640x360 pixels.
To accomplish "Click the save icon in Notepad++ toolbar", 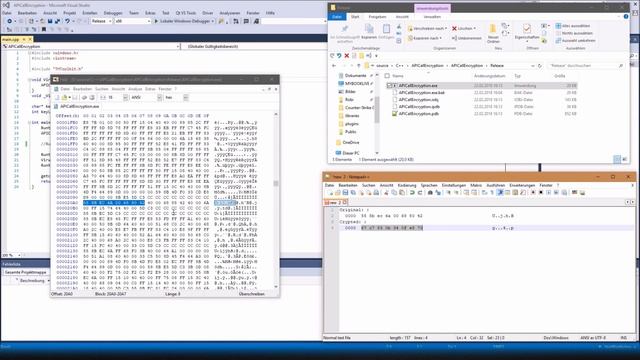I will [345, 193].
